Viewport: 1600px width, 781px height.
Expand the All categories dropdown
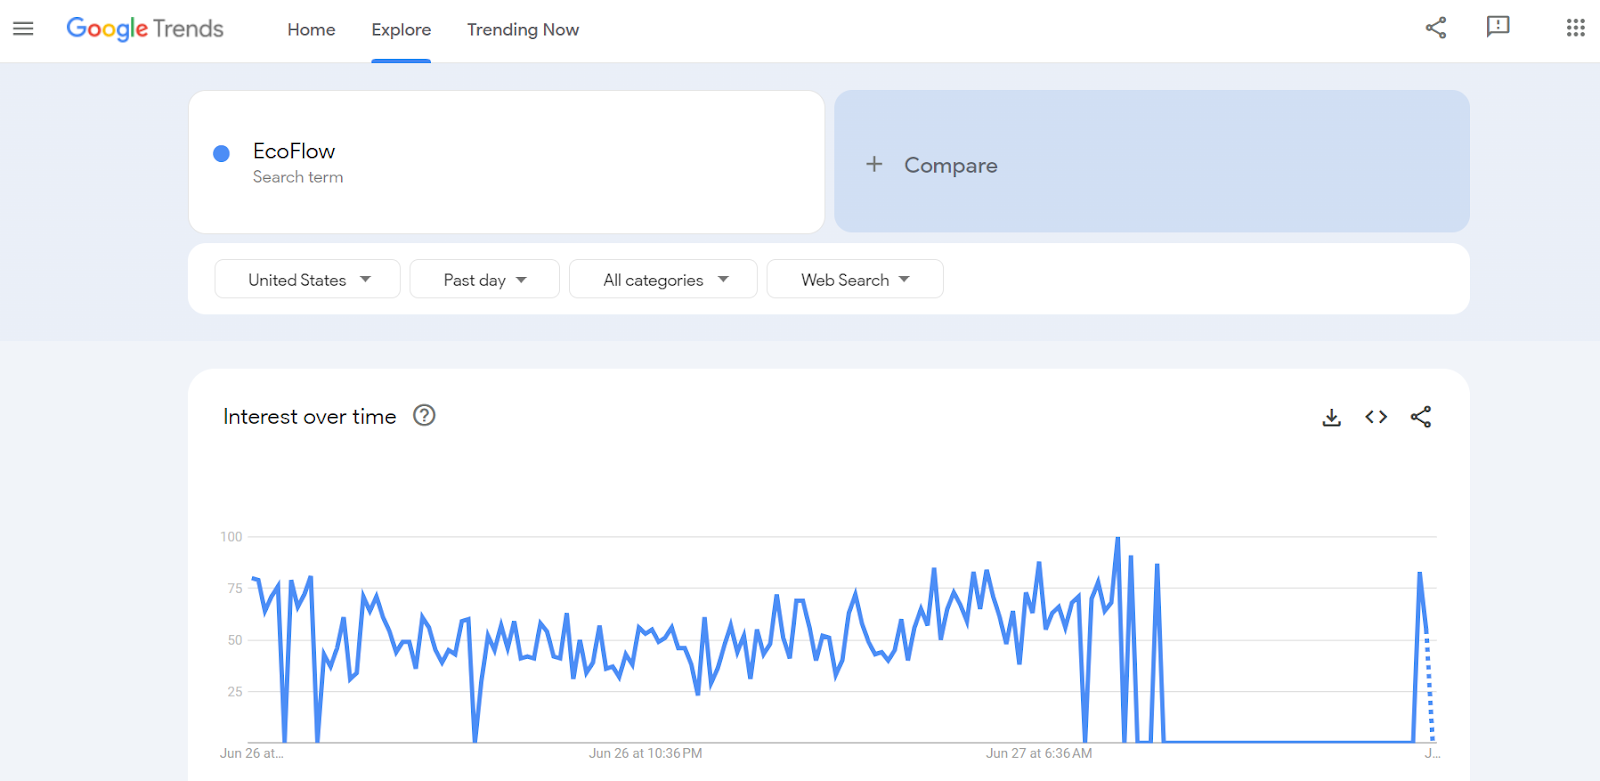(662, 279)
